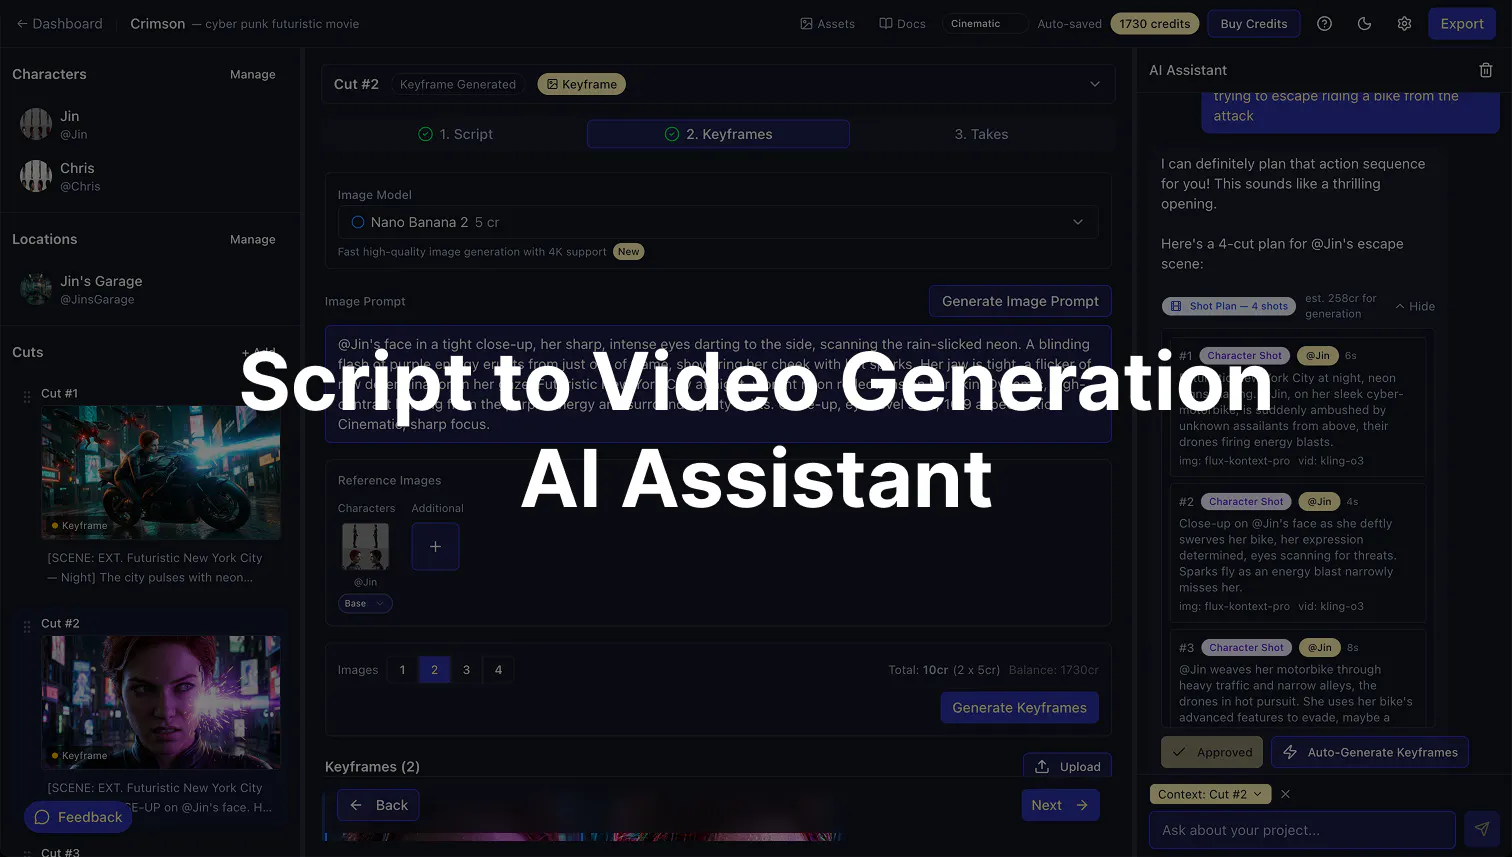Click the Generate Keyframes button

coord(1019,707)
